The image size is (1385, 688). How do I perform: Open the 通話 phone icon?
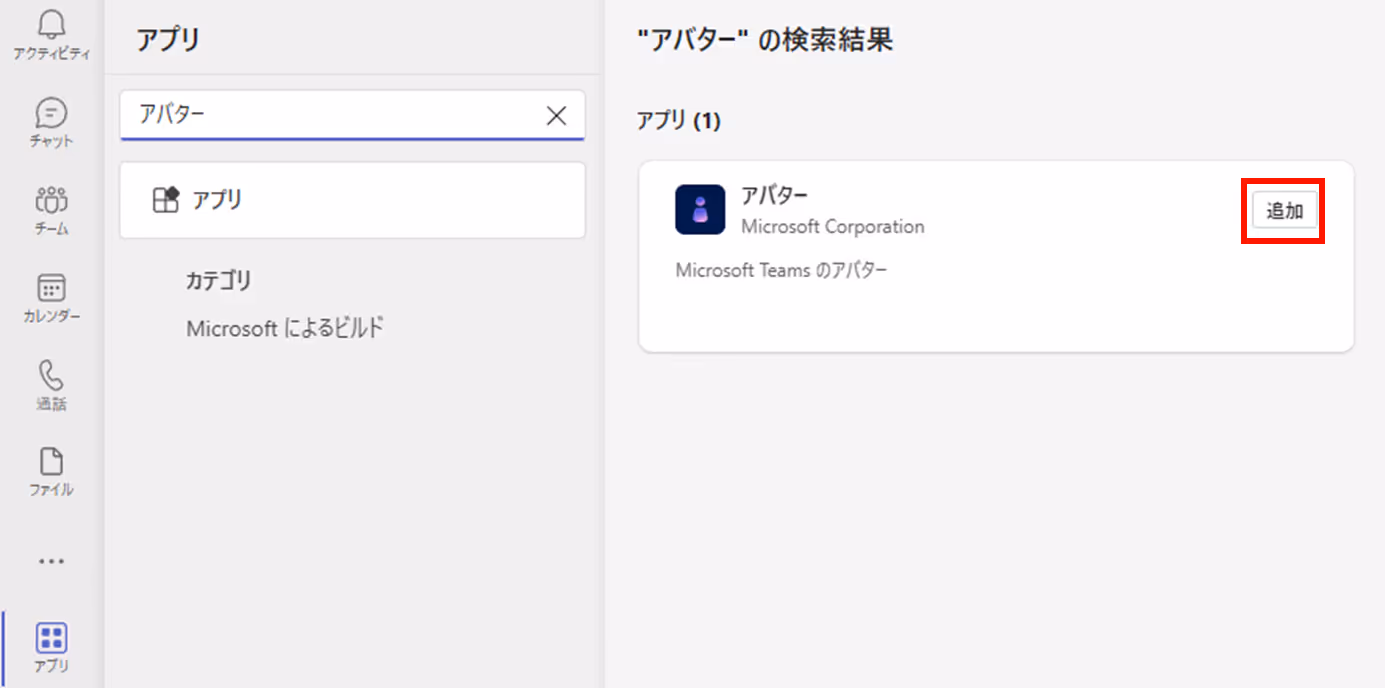coord(51,375)
